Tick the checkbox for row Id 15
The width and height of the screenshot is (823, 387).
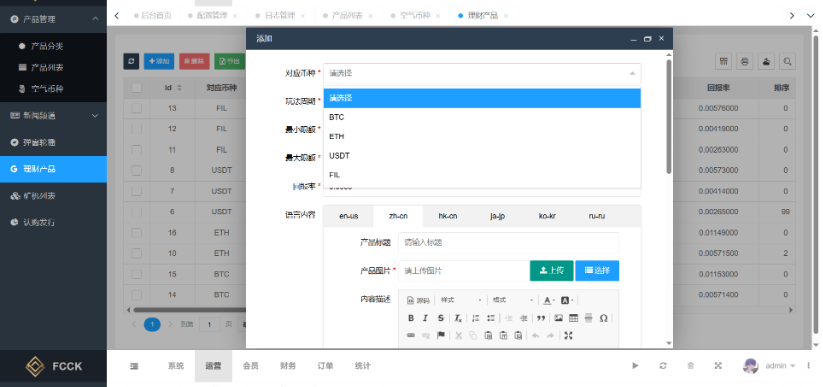[136, 274]
